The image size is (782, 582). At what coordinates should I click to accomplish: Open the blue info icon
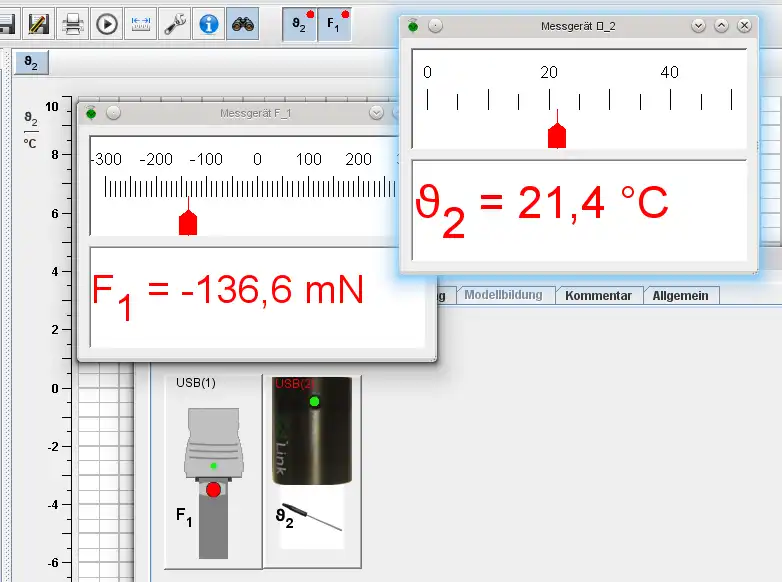pos(208,23)
